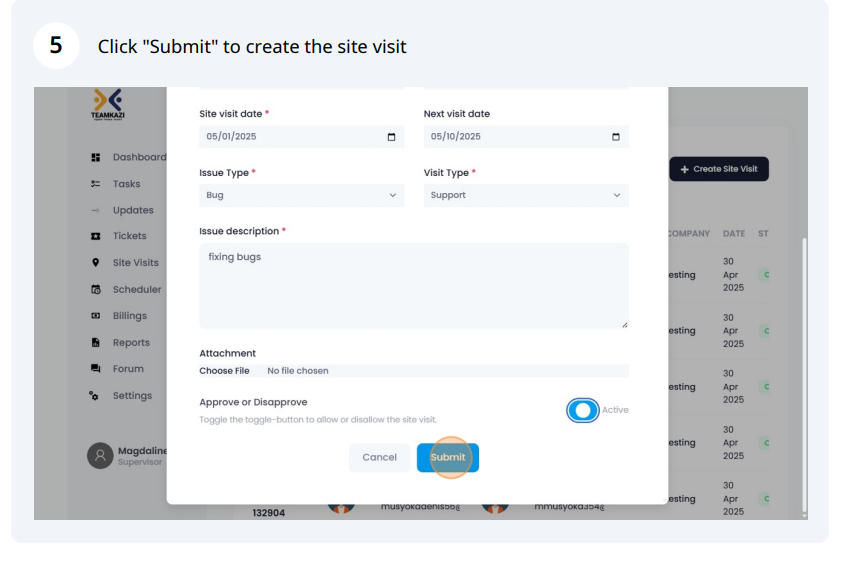Click the Forum chat icon

(96, 369)
